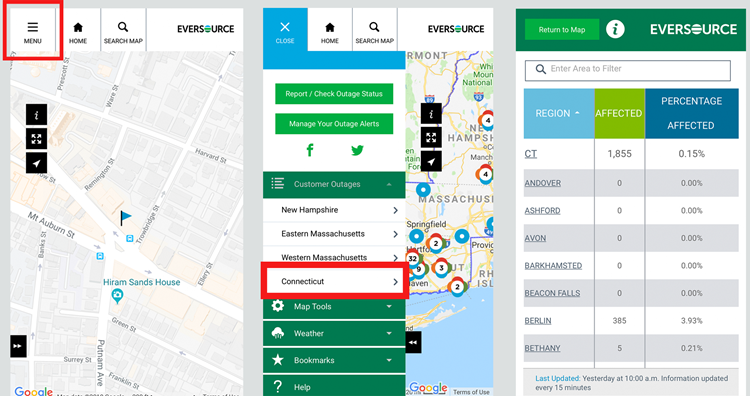Click Report / Check Outage Status button
Screen dimensions: 750x396
pos(334,94)
